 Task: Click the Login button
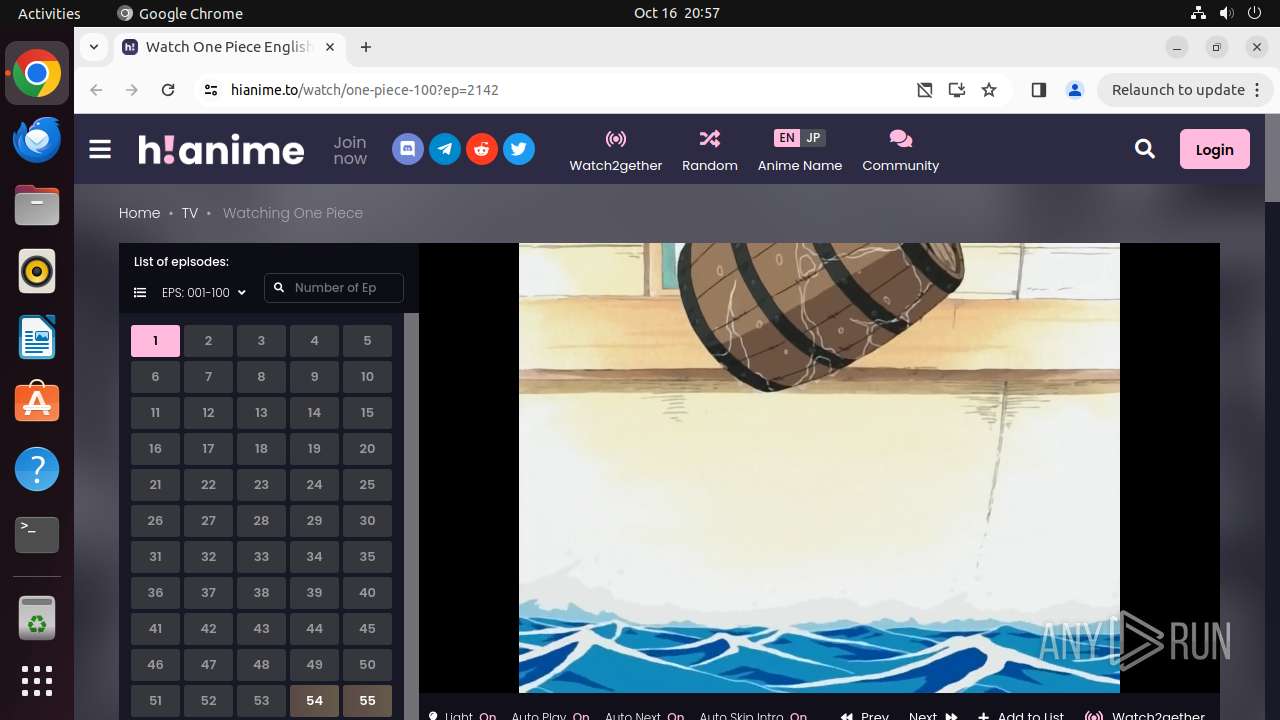click(x=1214, y=149)
